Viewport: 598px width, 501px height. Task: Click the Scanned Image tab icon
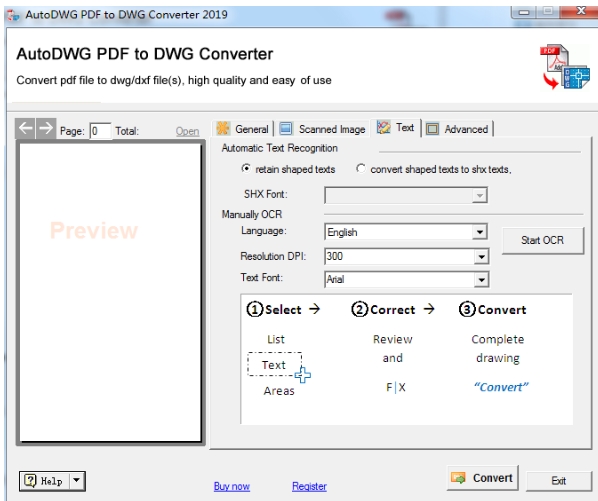coord(286,128)
